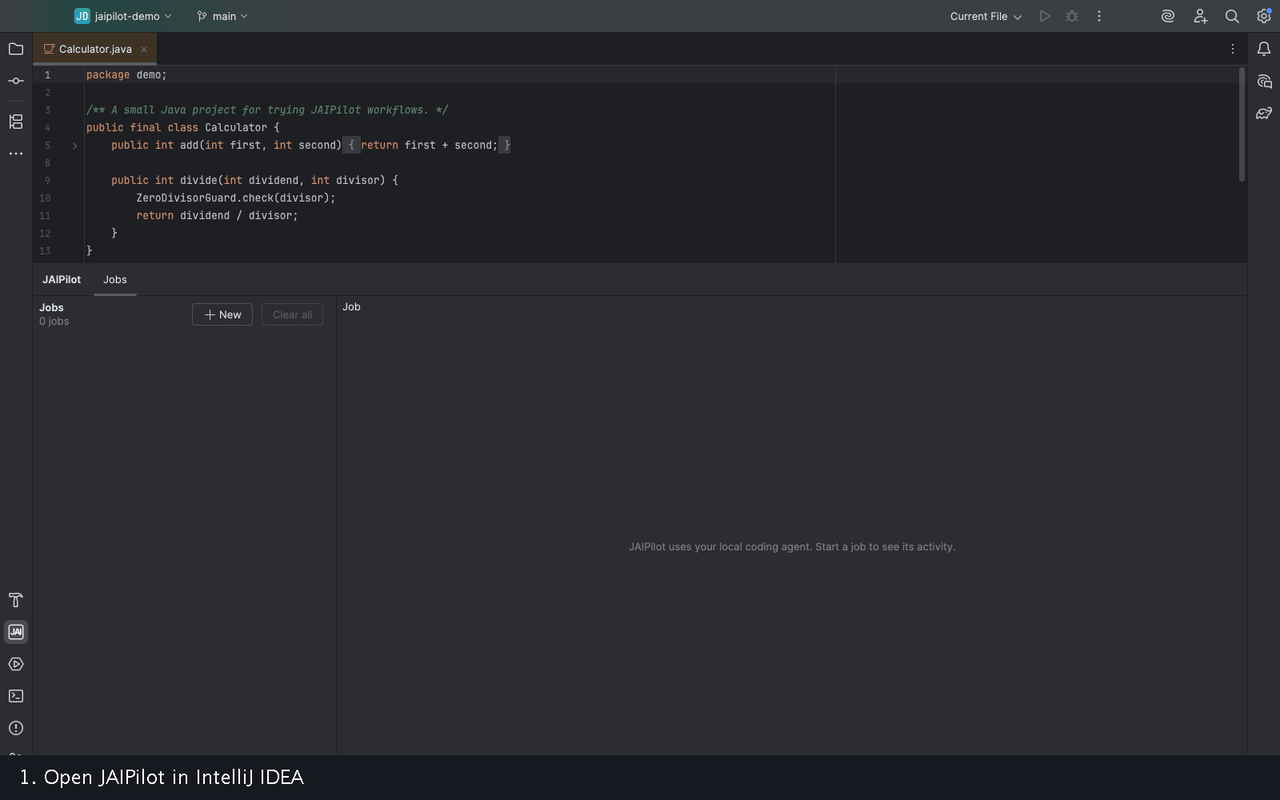This screenshot has height=800, width=1280.
Task: Debug the current file with bug icon
Action: [1072, 16]
